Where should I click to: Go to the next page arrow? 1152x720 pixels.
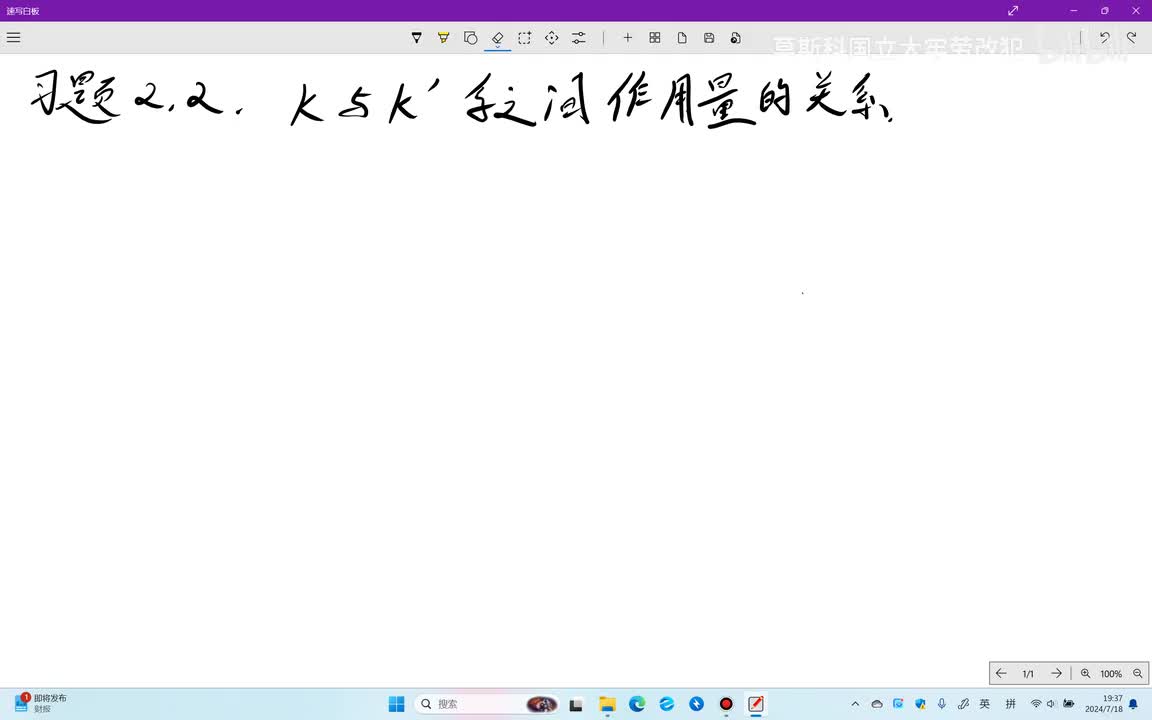[x=1056, y=673]
